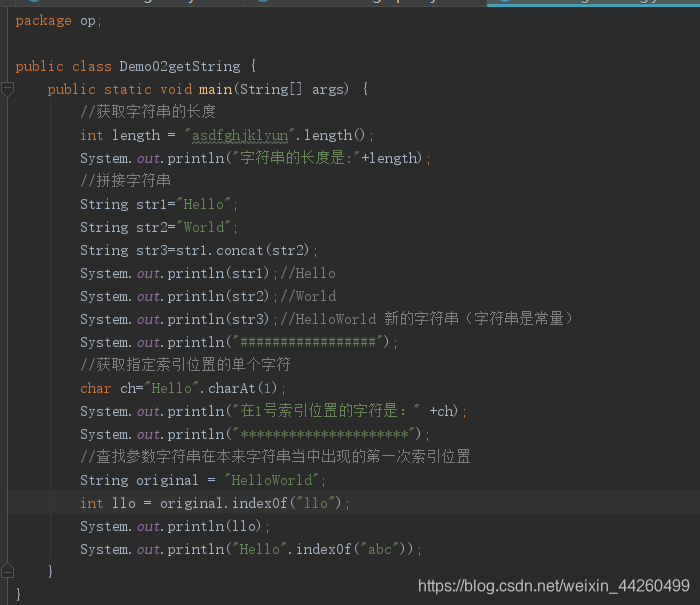The height and width of the screenshot is (605, 700).
Task: Click the indexOf("llo") call
Action: click(x=287, y=504)
